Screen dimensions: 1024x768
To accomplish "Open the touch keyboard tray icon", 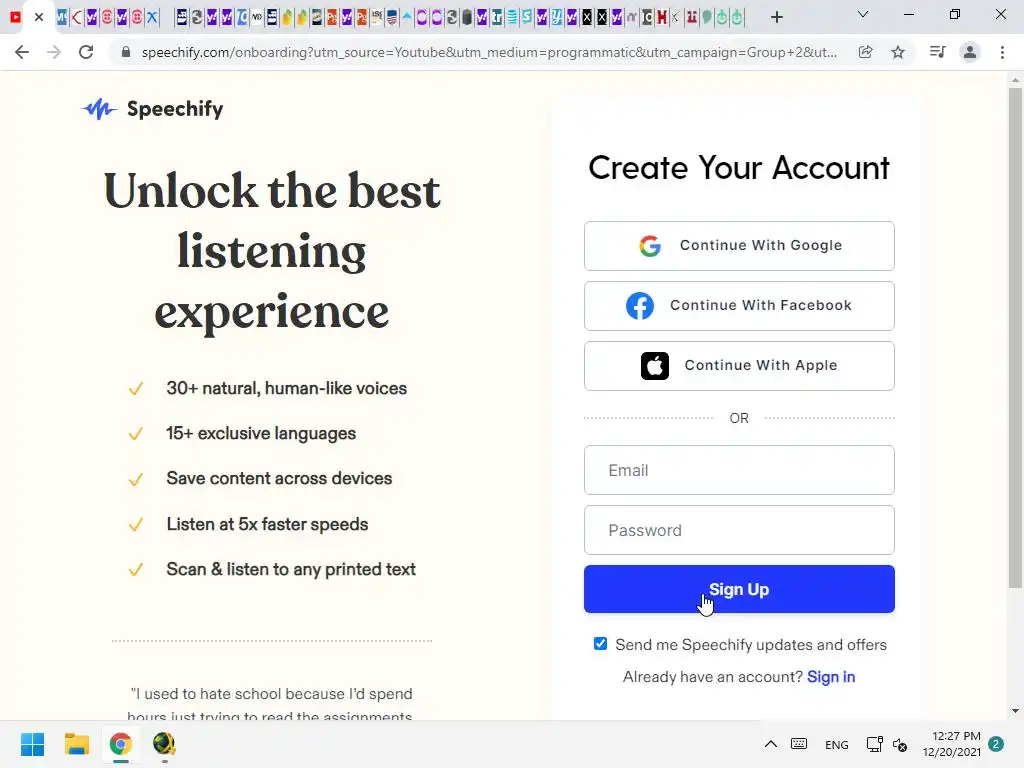I will click(x=799, y=744).
